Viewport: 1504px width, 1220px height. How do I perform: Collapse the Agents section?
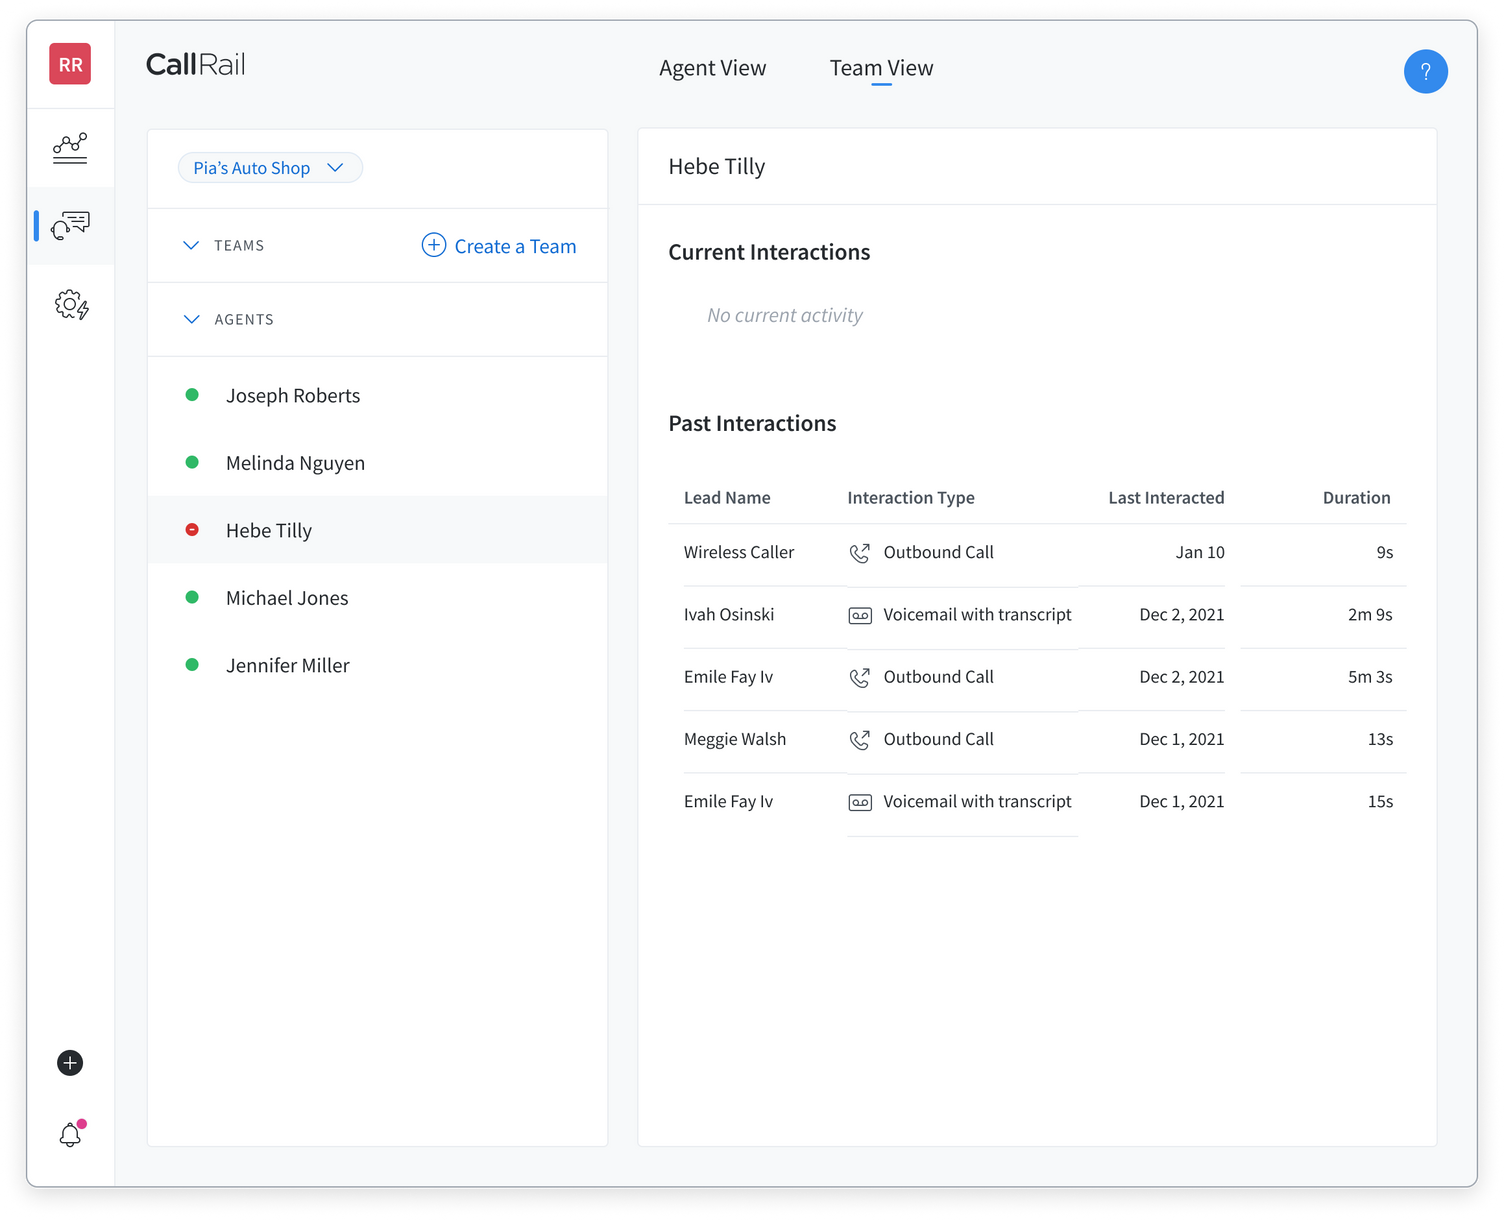coord(191,320)
